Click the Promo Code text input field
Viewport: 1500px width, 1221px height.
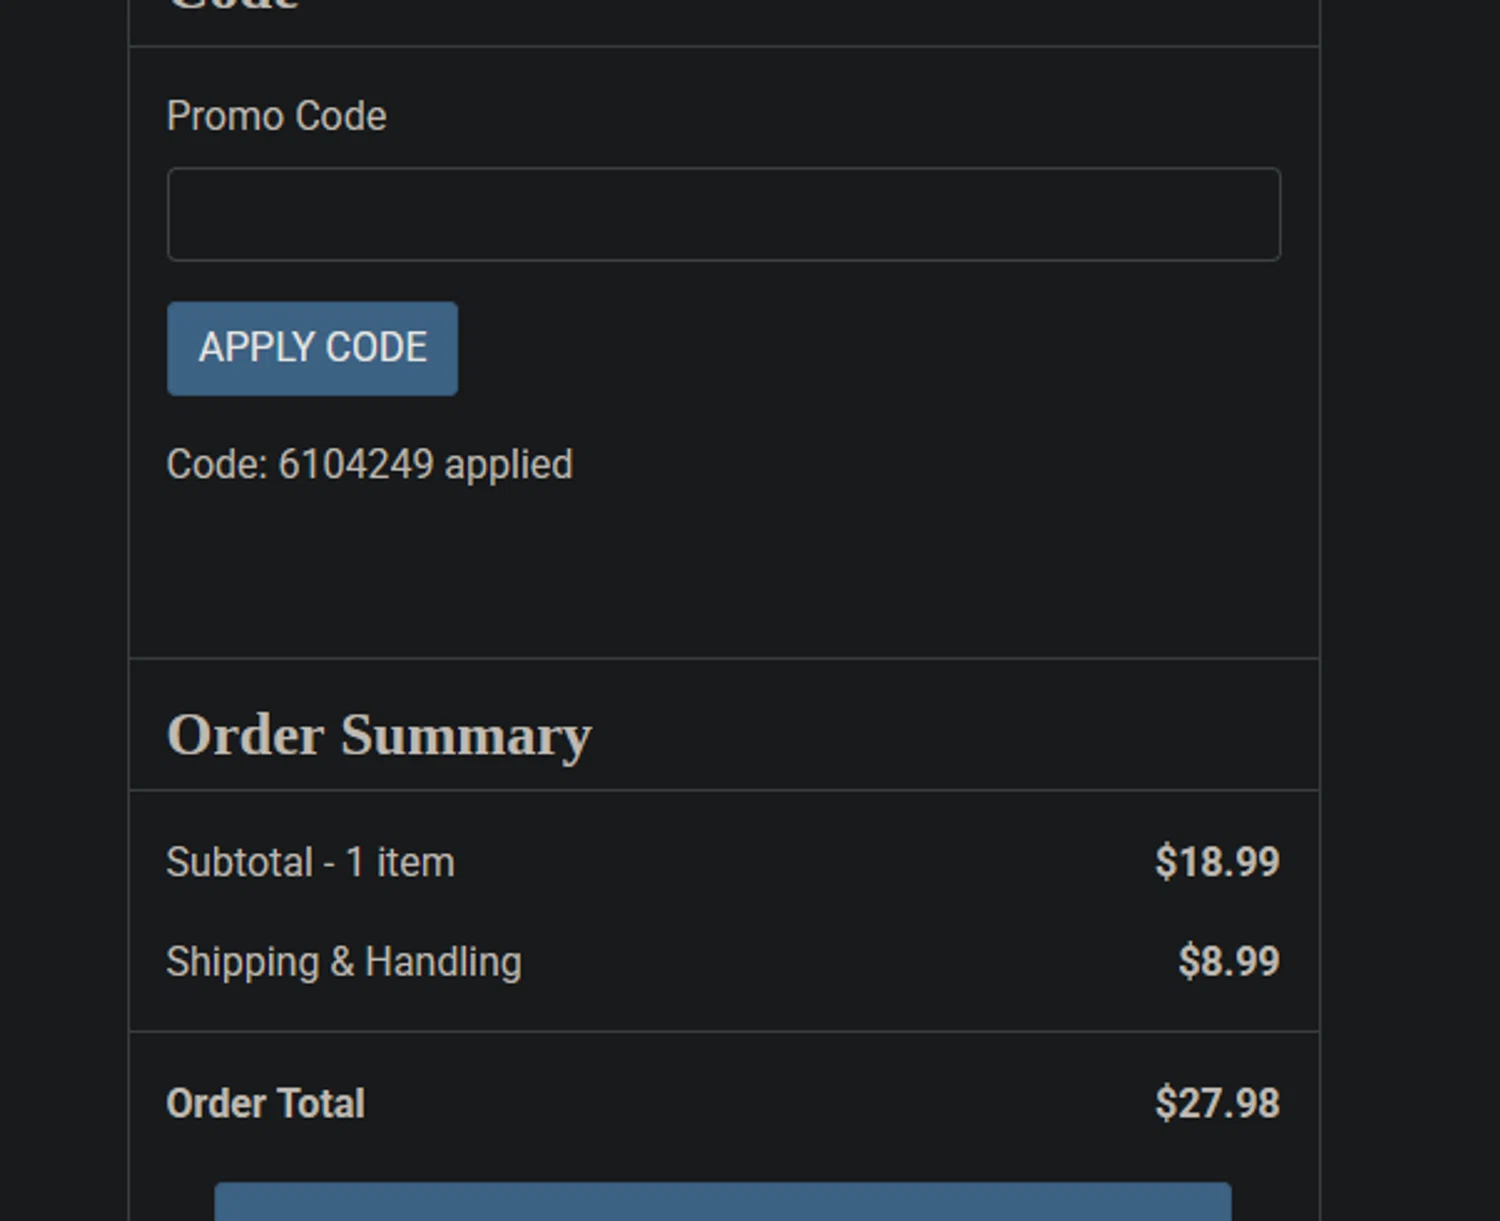tap(723, 214)
